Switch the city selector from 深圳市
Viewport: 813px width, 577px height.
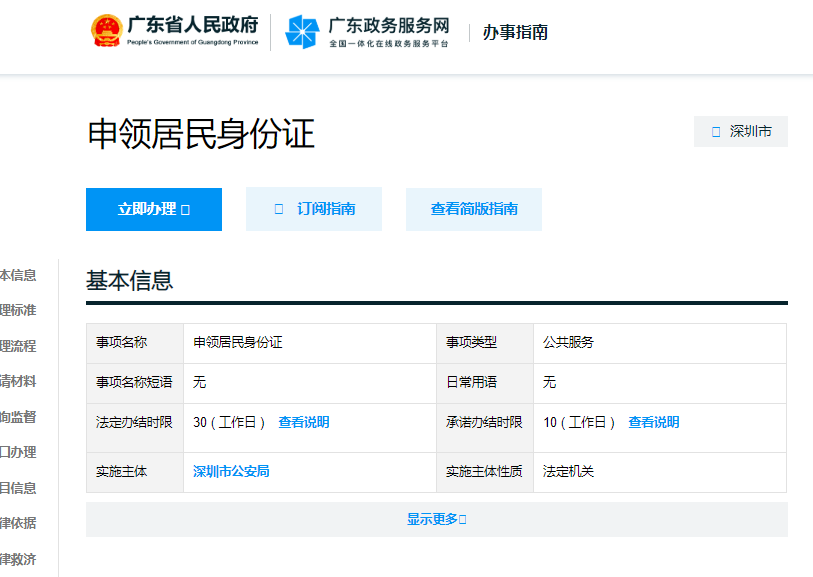(x=740, y=131)
